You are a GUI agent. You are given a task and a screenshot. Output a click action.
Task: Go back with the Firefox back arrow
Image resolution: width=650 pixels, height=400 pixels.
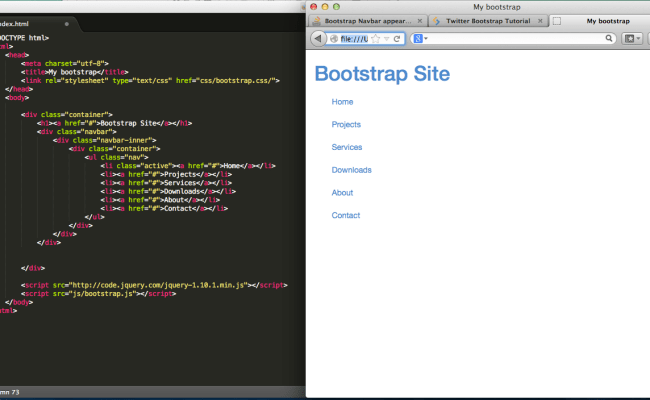pos(318,39)
